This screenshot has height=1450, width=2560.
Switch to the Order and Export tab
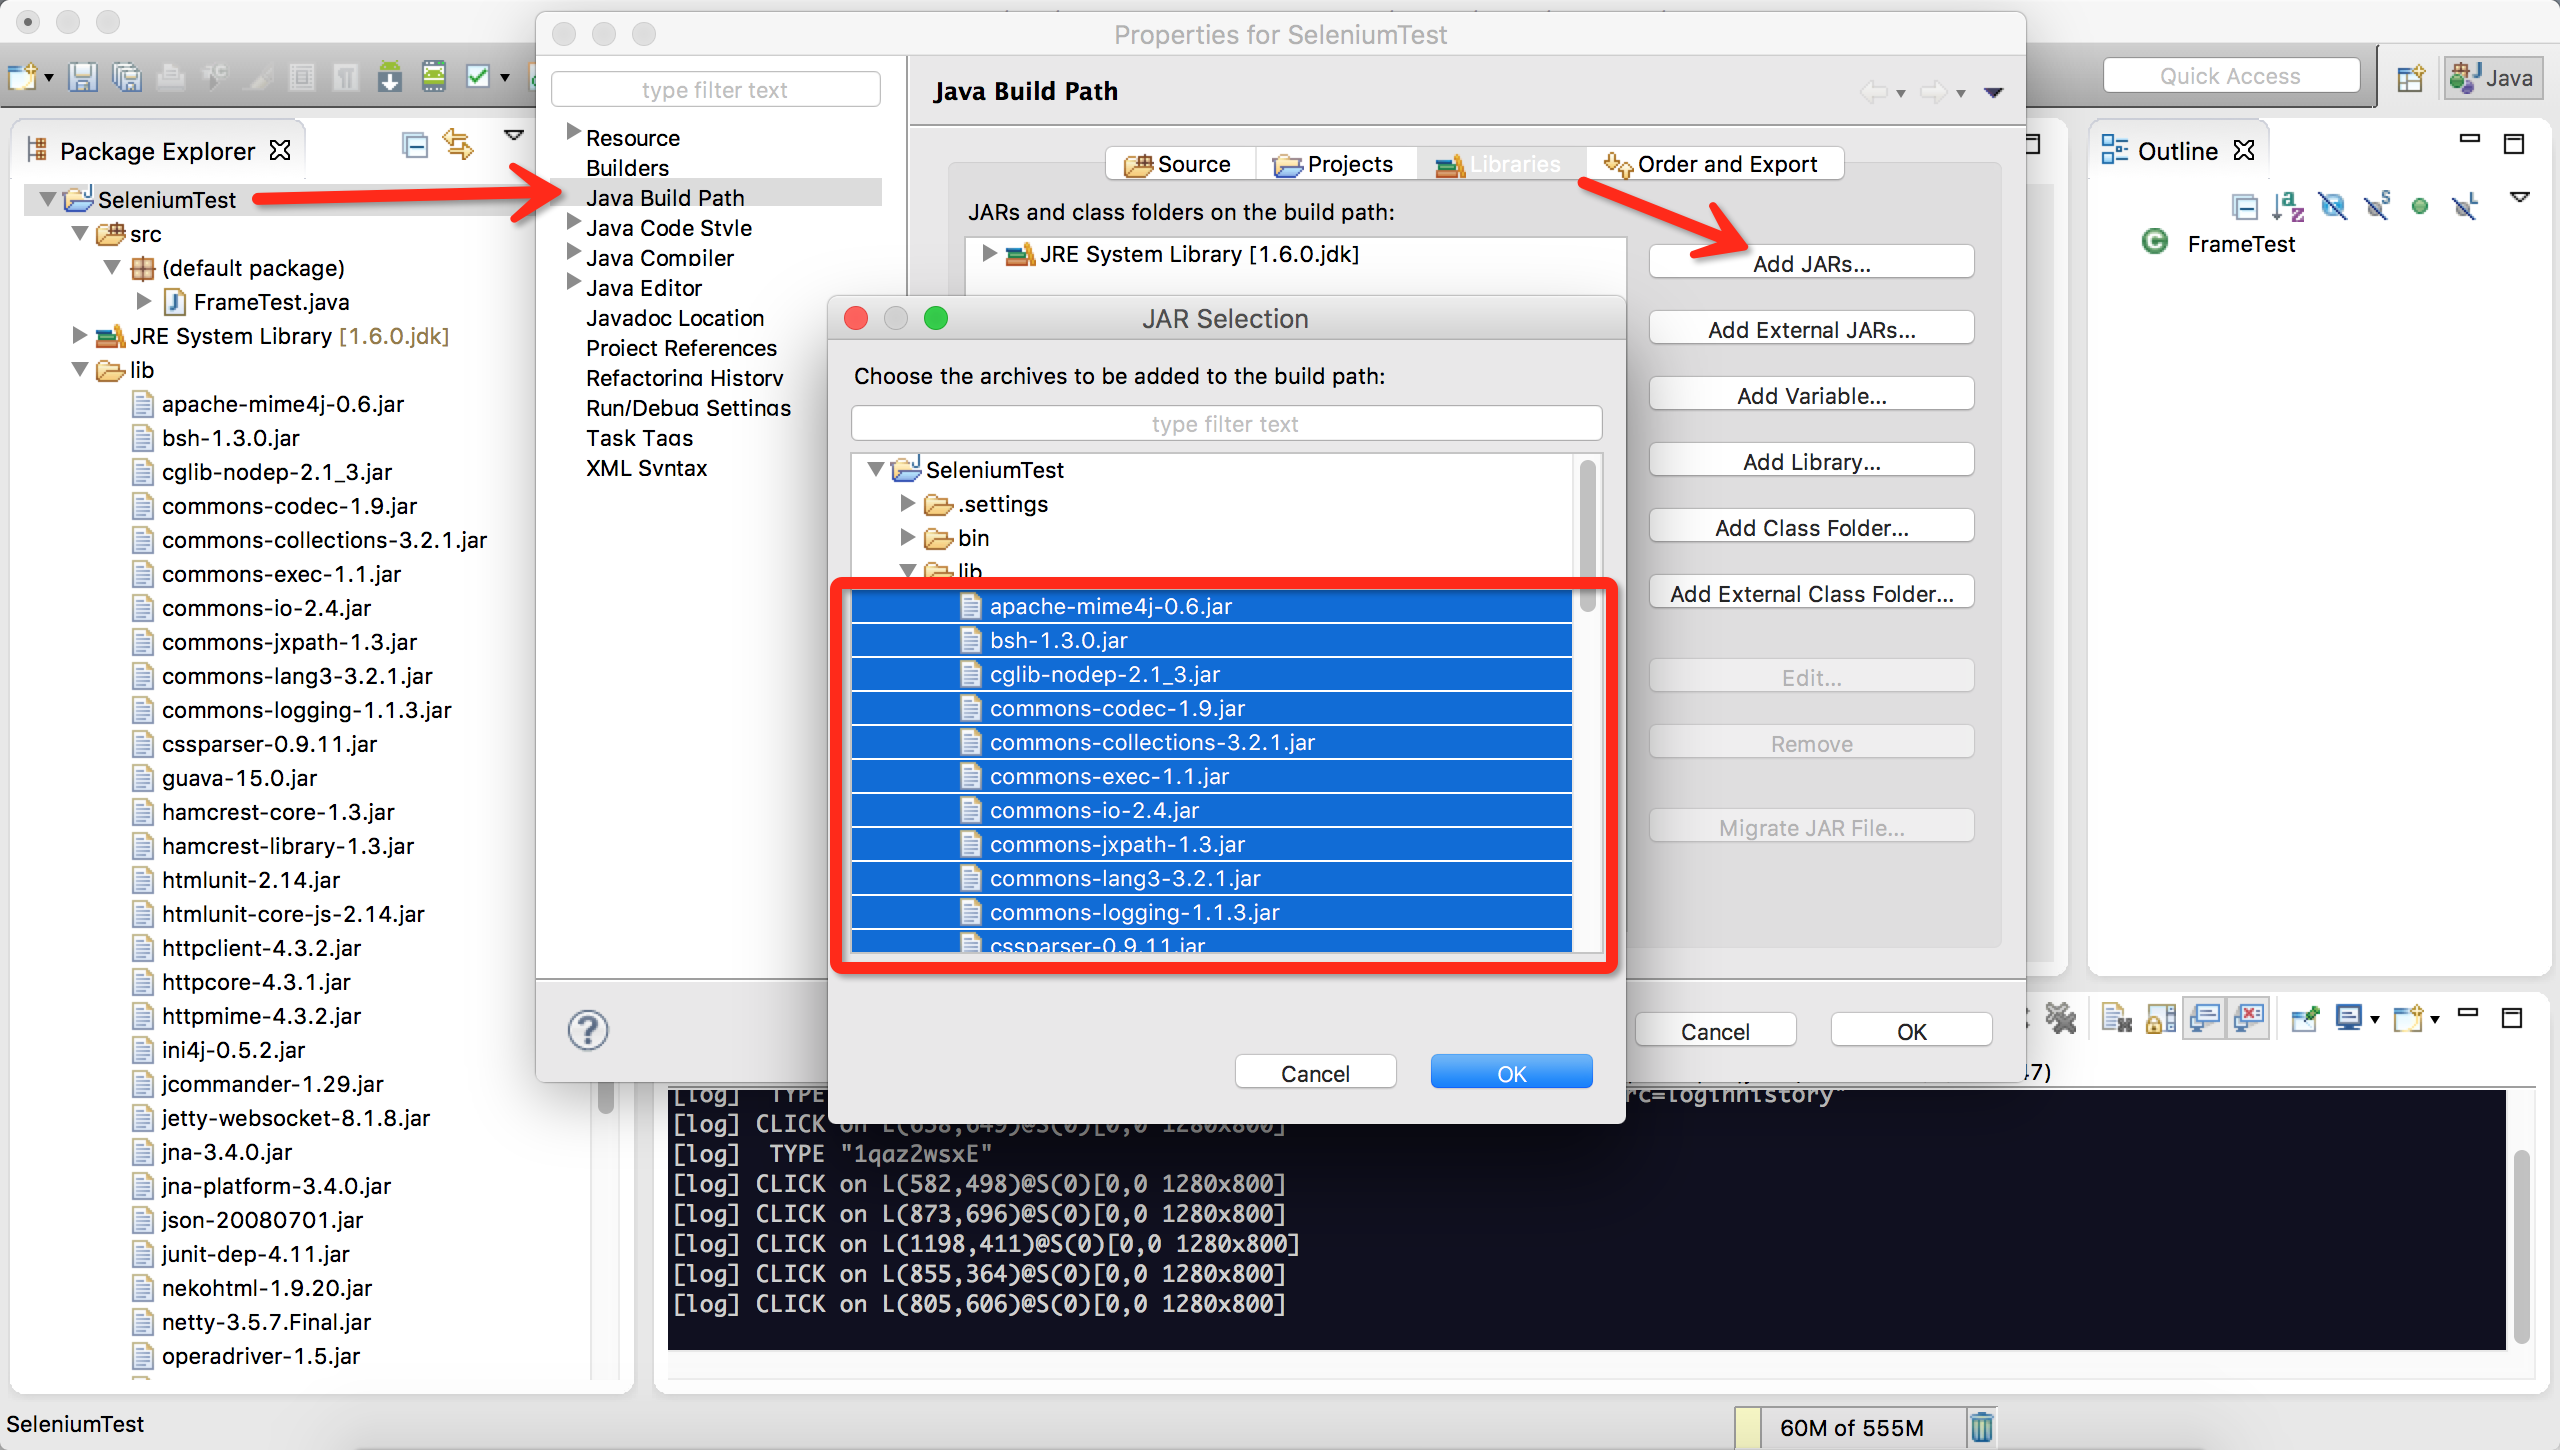1714,164
